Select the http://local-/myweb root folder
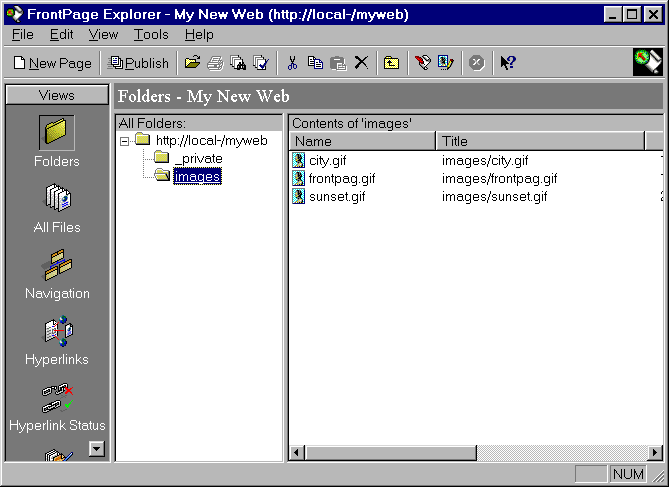The width and height of the screenshot is (669, 487). point(212,140)
